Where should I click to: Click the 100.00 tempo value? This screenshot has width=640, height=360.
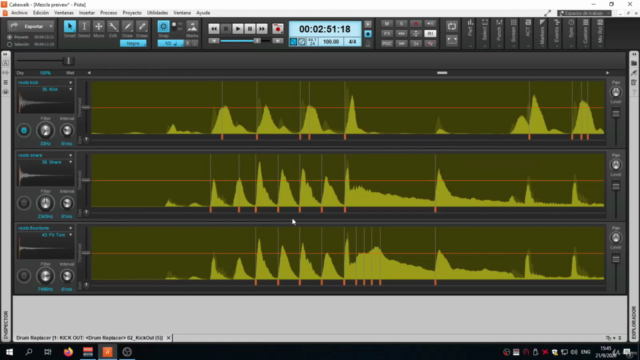point(331,42)
